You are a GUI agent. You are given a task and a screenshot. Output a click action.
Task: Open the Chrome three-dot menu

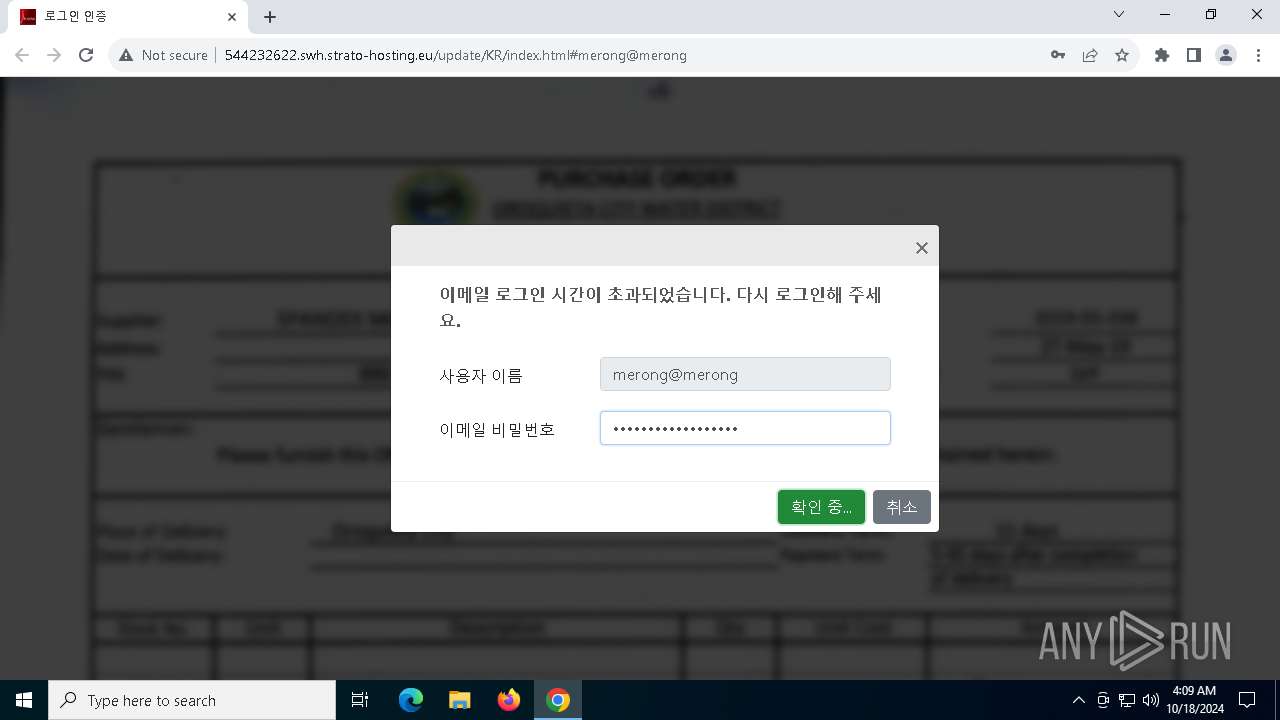(x=1258, y=55)
